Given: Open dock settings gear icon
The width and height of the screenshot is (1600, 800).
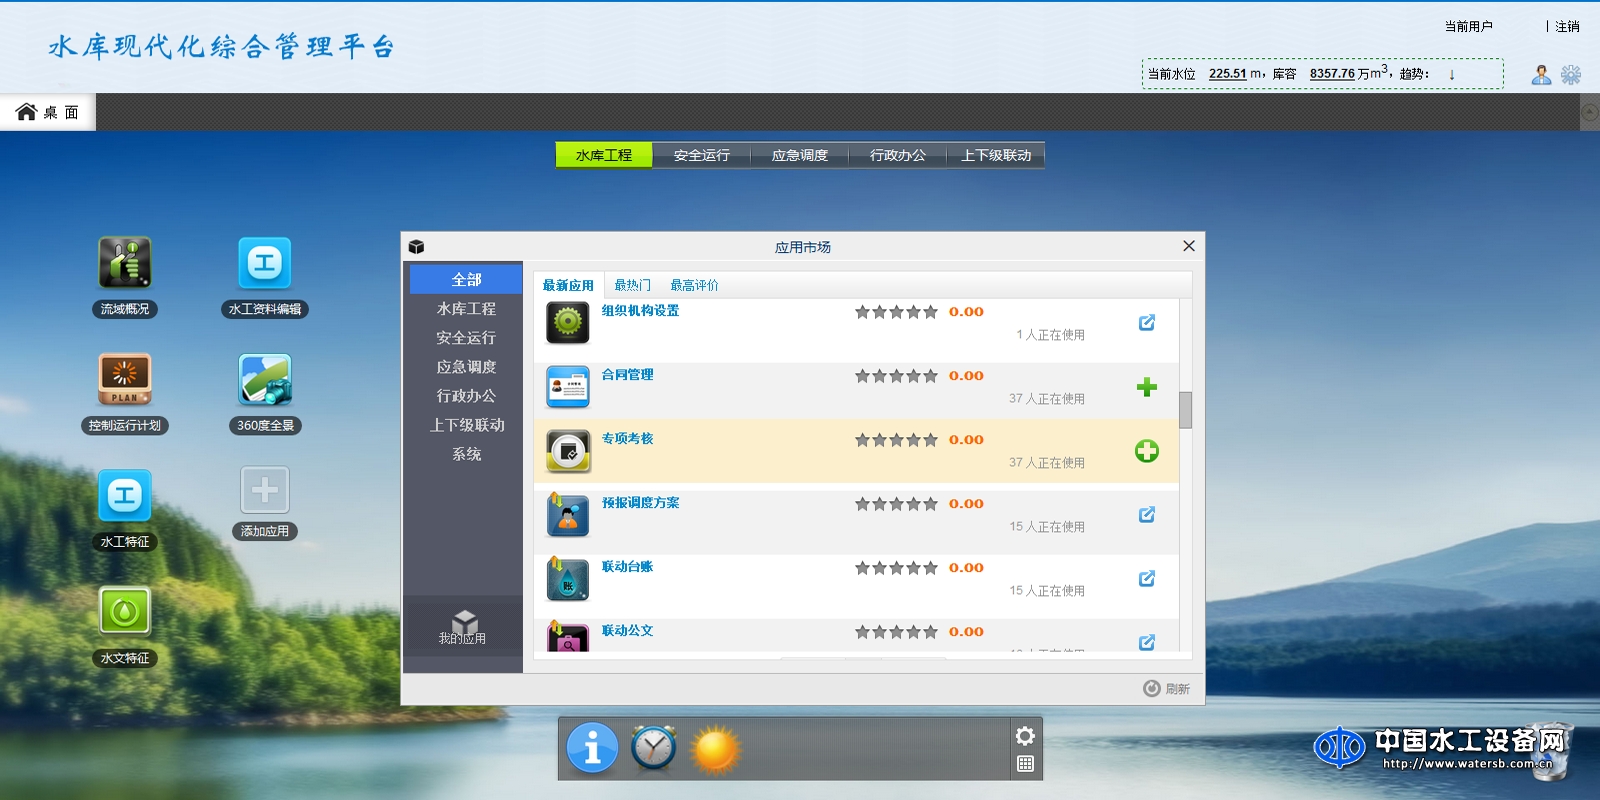Looking at the screenshot, I should (x=1025, y=736).
